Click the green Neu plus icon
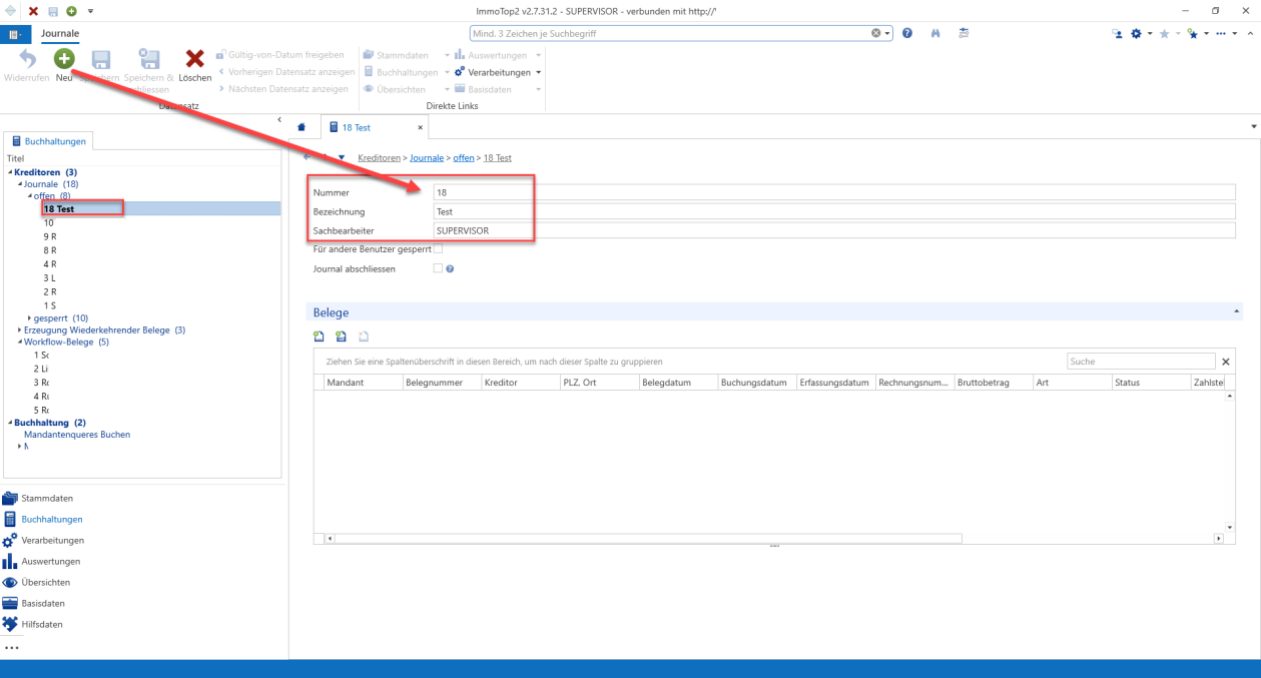This screenshot has width=1261, height=678. coord(64,59)
